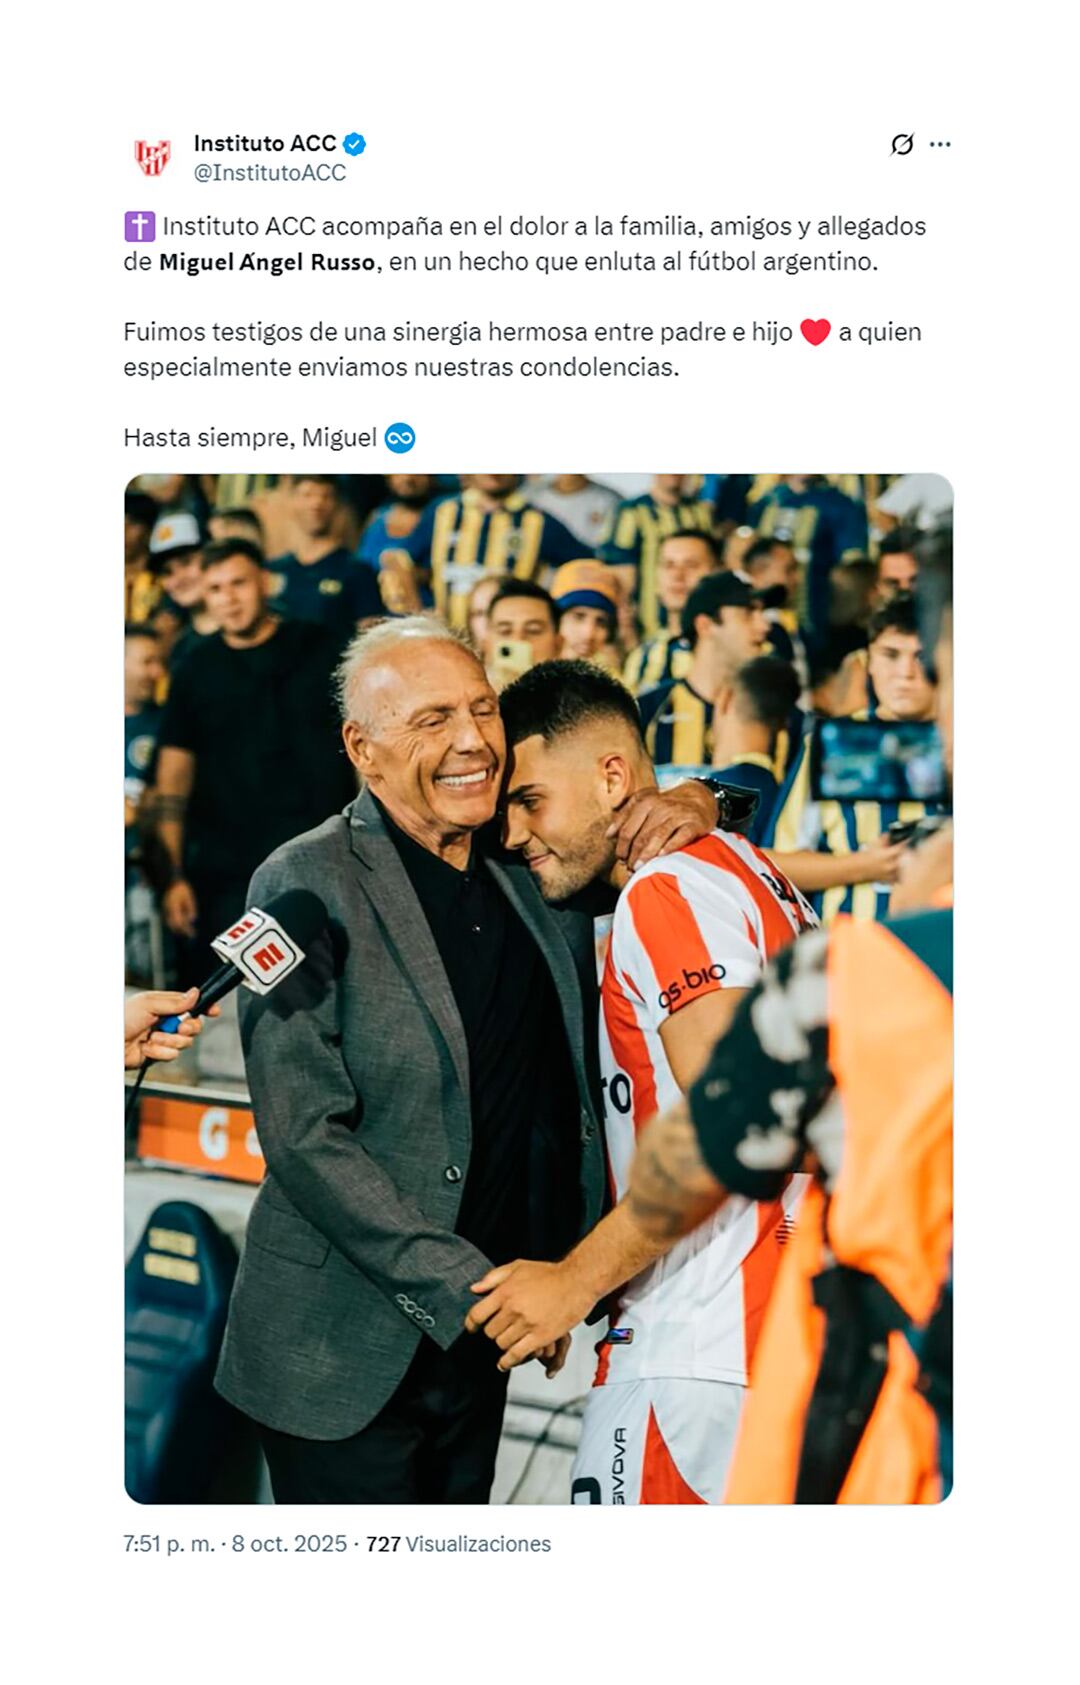Click the Instituto ACC profile avatar
This screenshot has width=1080, height=1685.
pyautogui.click(x=153, y=158)
